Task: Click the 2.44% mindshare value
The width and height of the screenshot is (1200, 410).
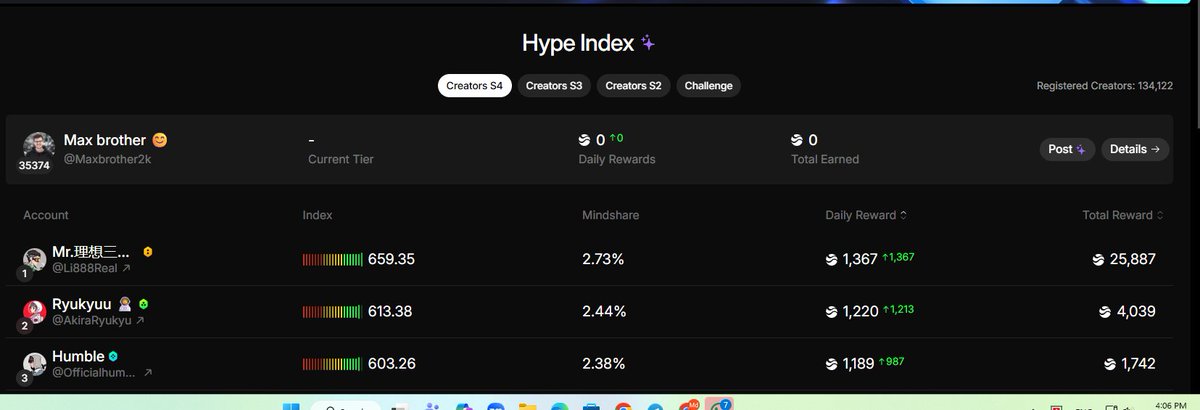Action: tap(605, 311)
